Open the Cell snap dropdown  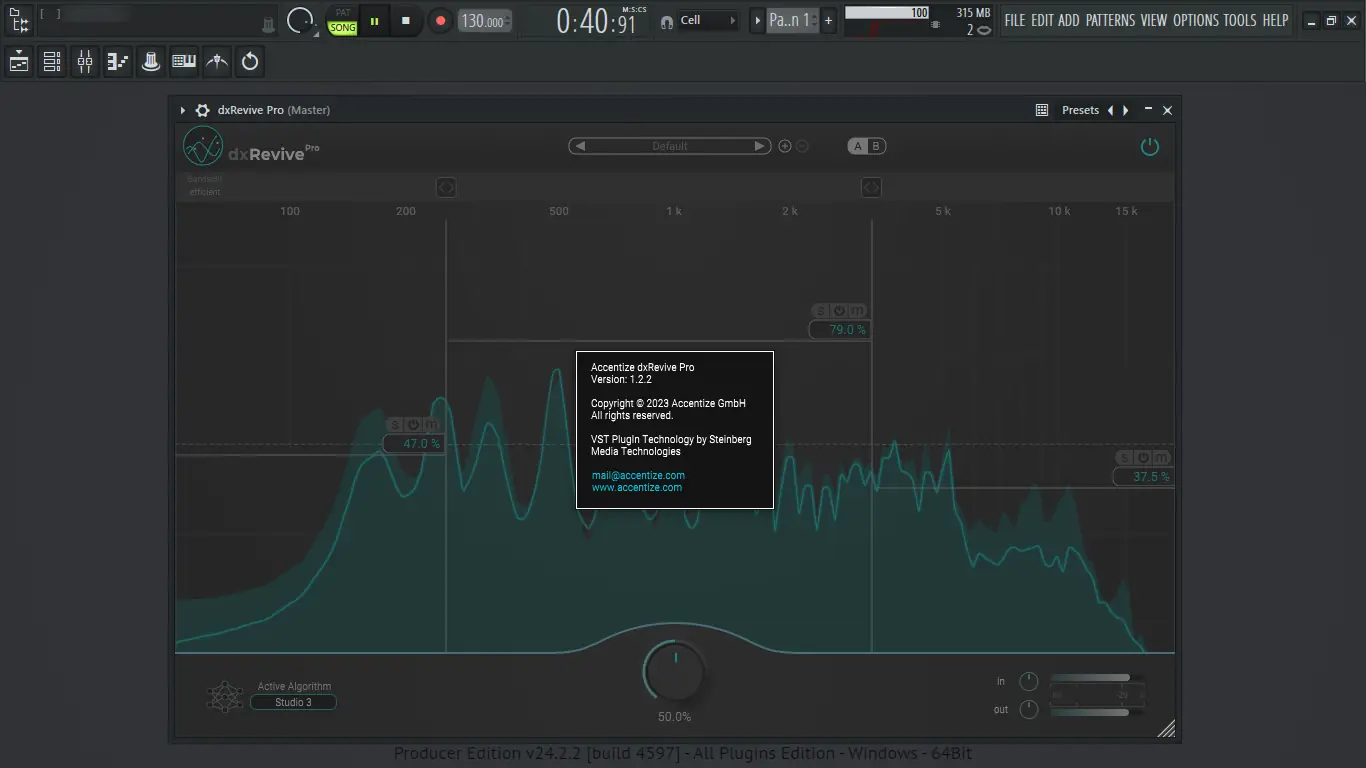click(x=708, y=20)
